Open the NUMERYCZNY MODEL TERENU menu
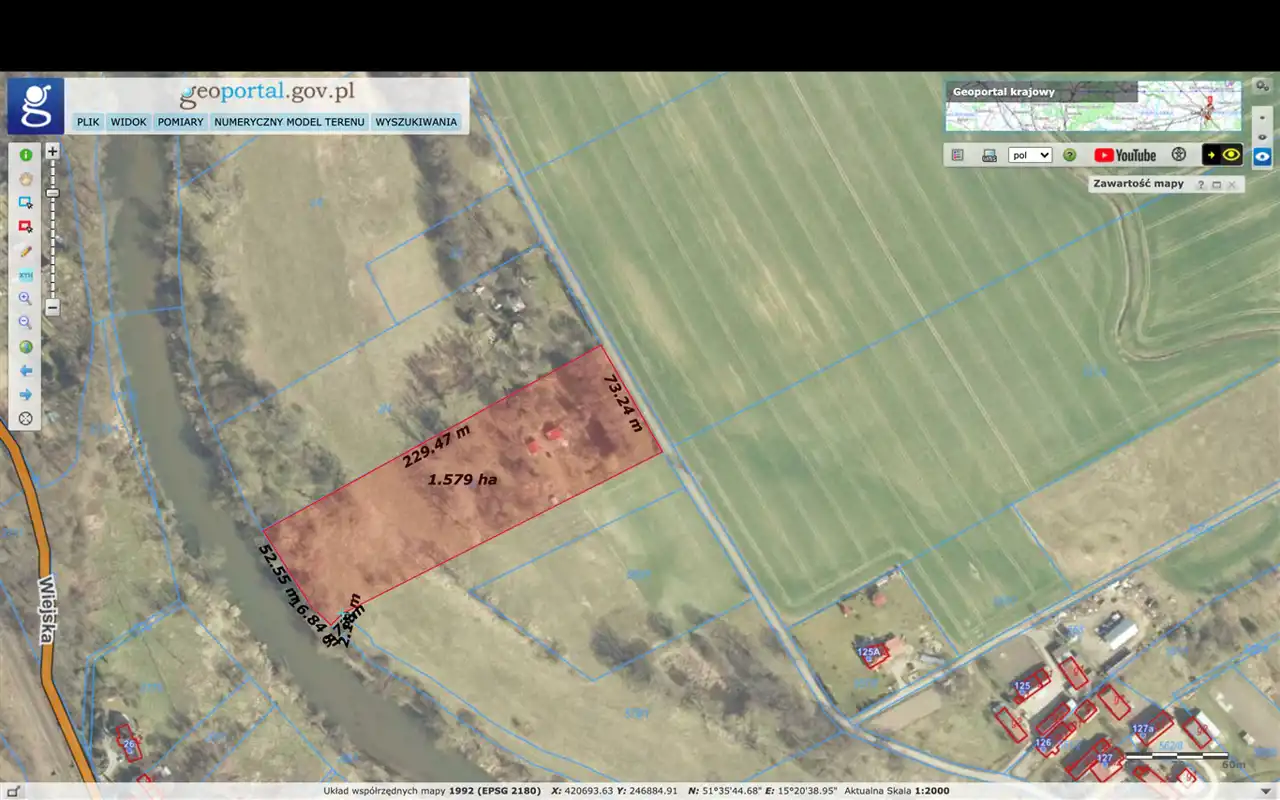Viewport: 1280px width, 800px height. (x=289, y=122)
